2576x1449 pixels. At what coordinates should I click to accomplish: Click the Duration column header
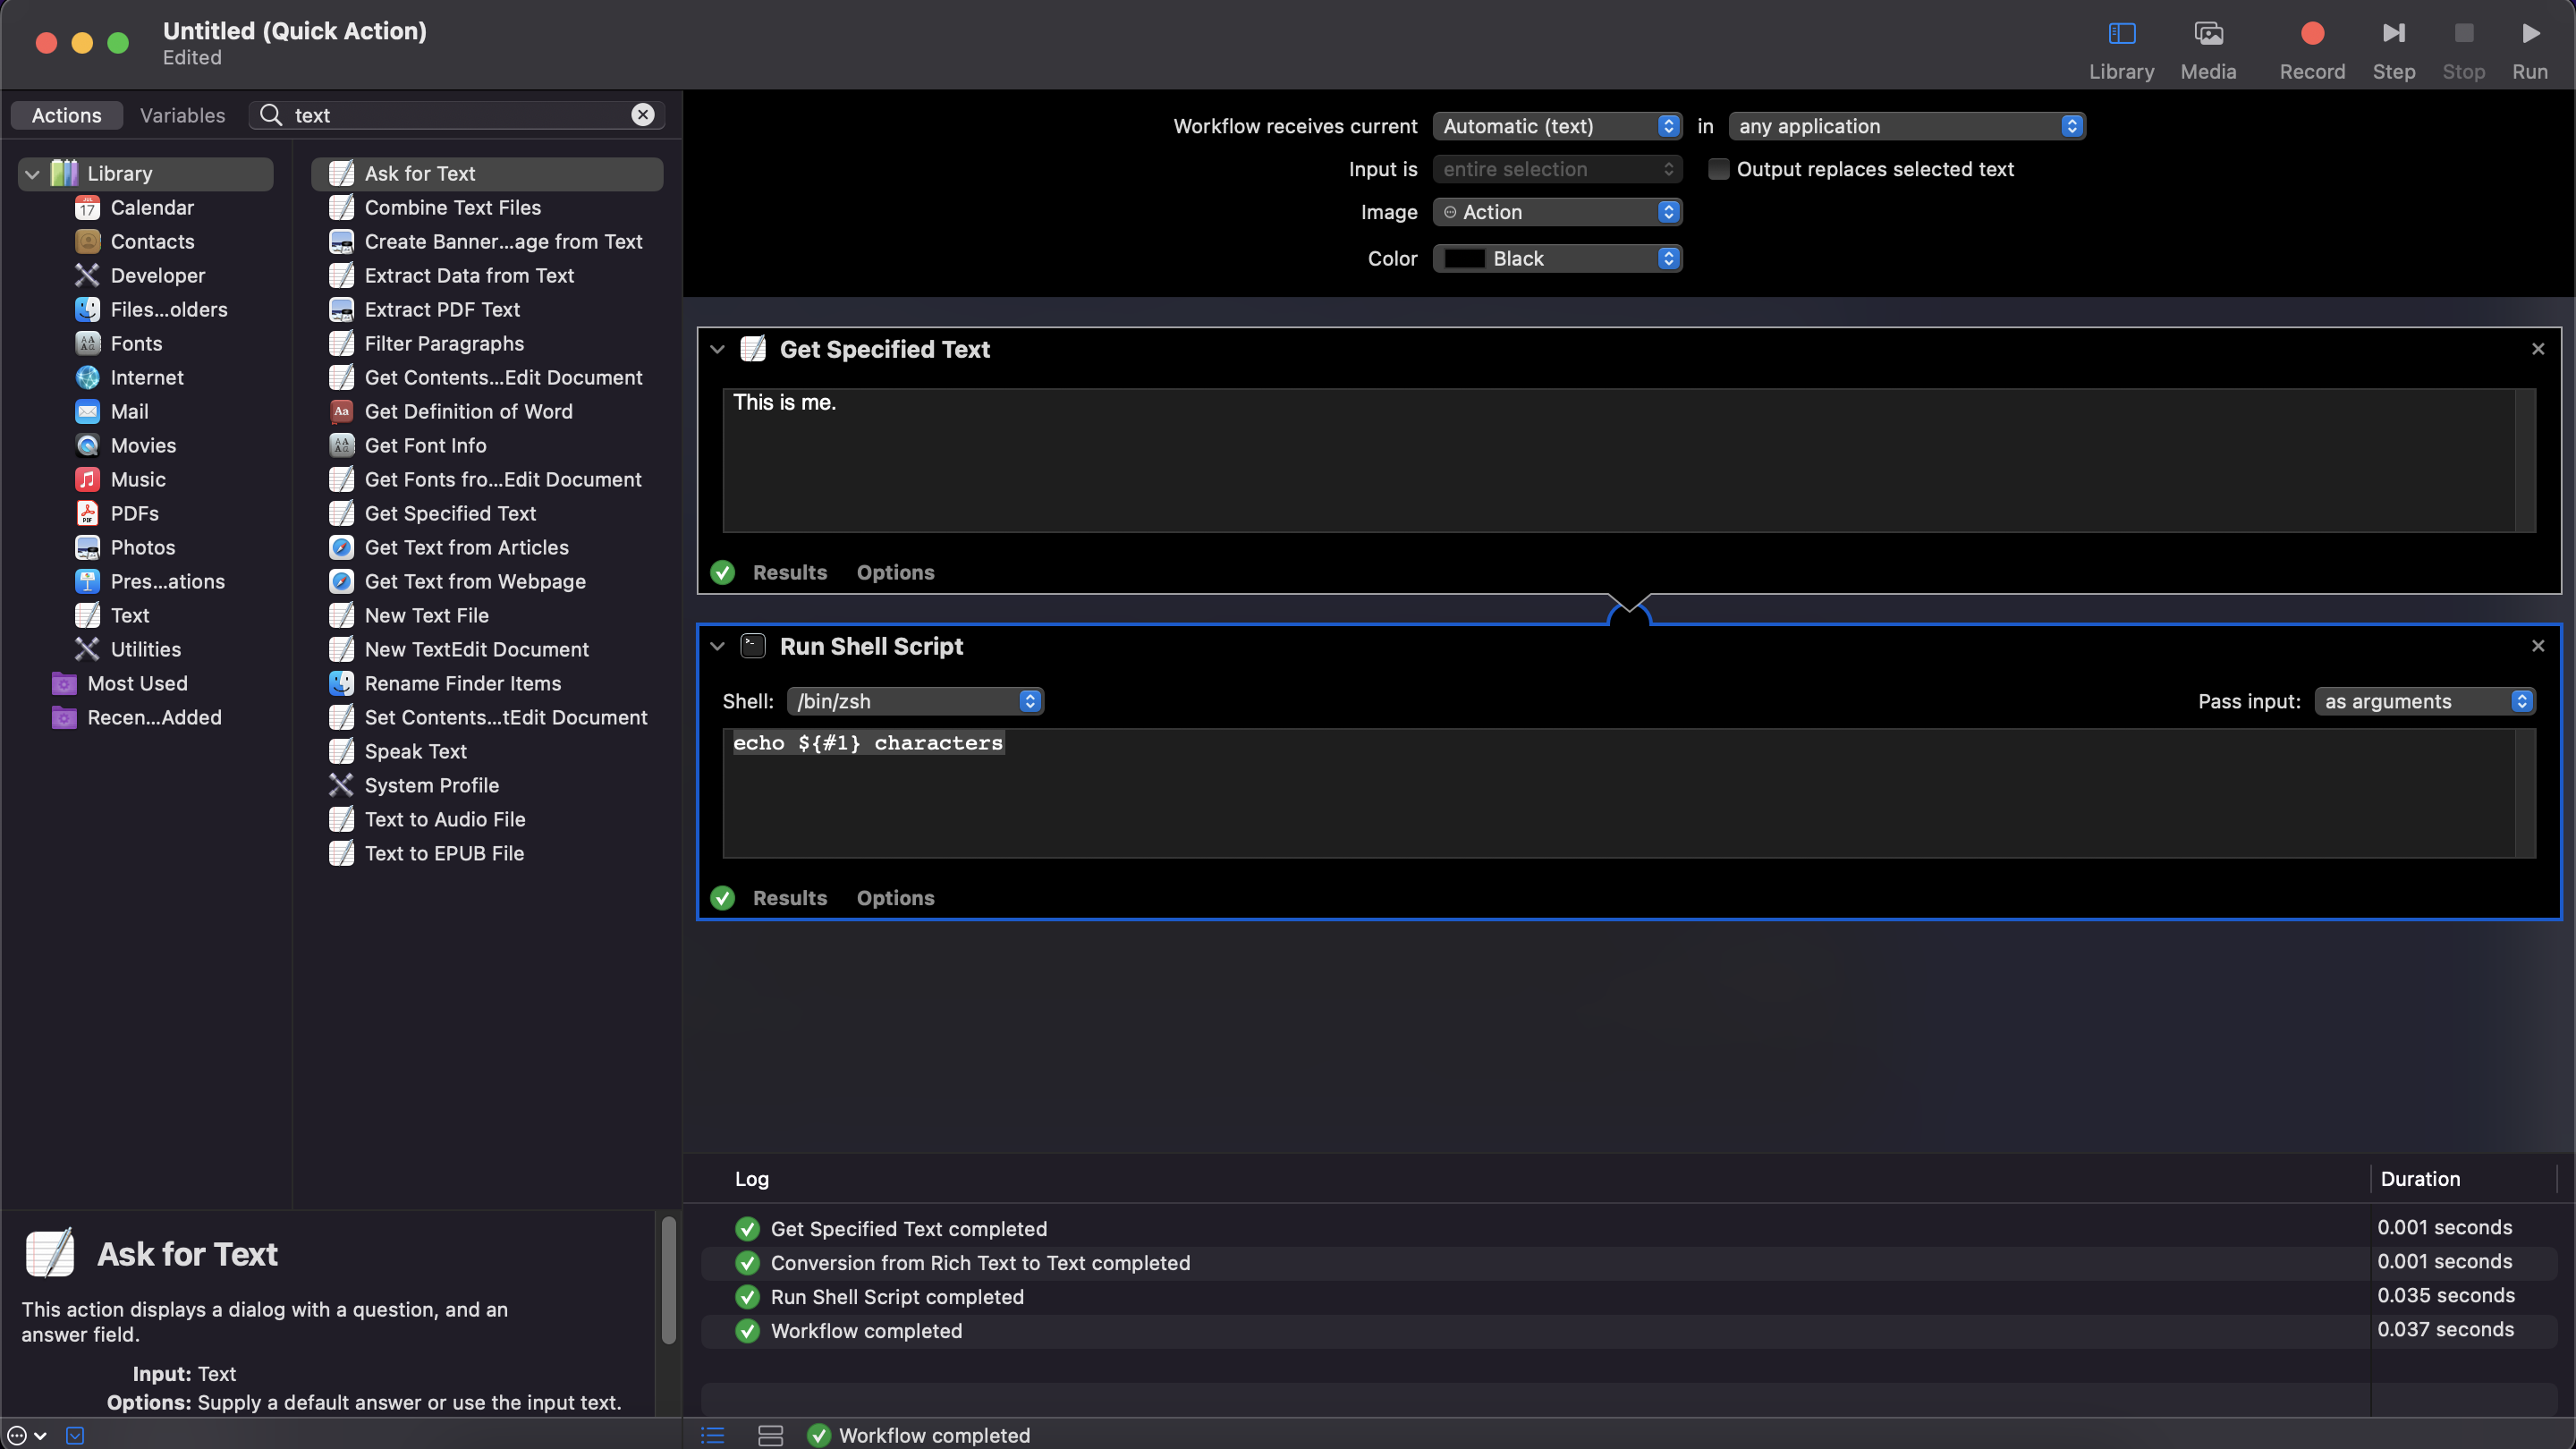pos(2462,1179)
